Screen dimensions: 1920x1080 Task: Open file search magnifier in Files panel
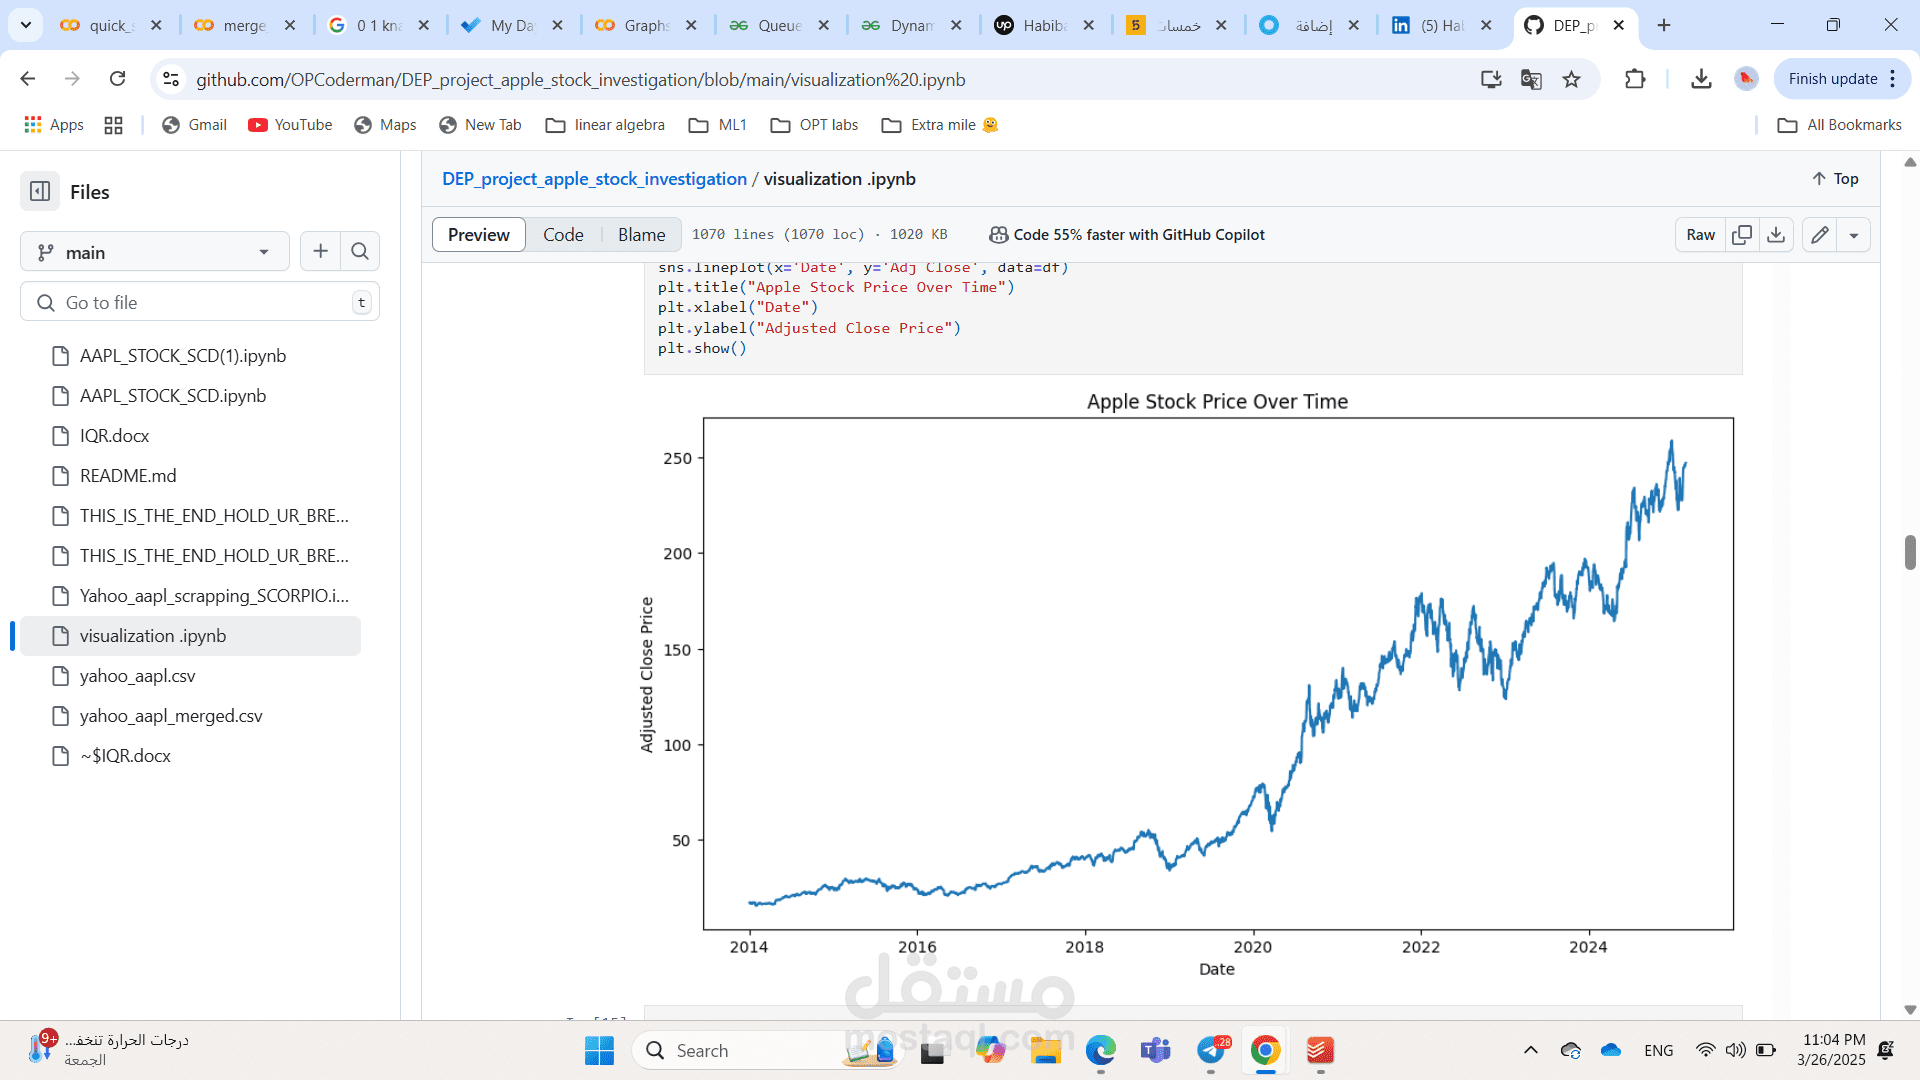click(x=360, y=251)
